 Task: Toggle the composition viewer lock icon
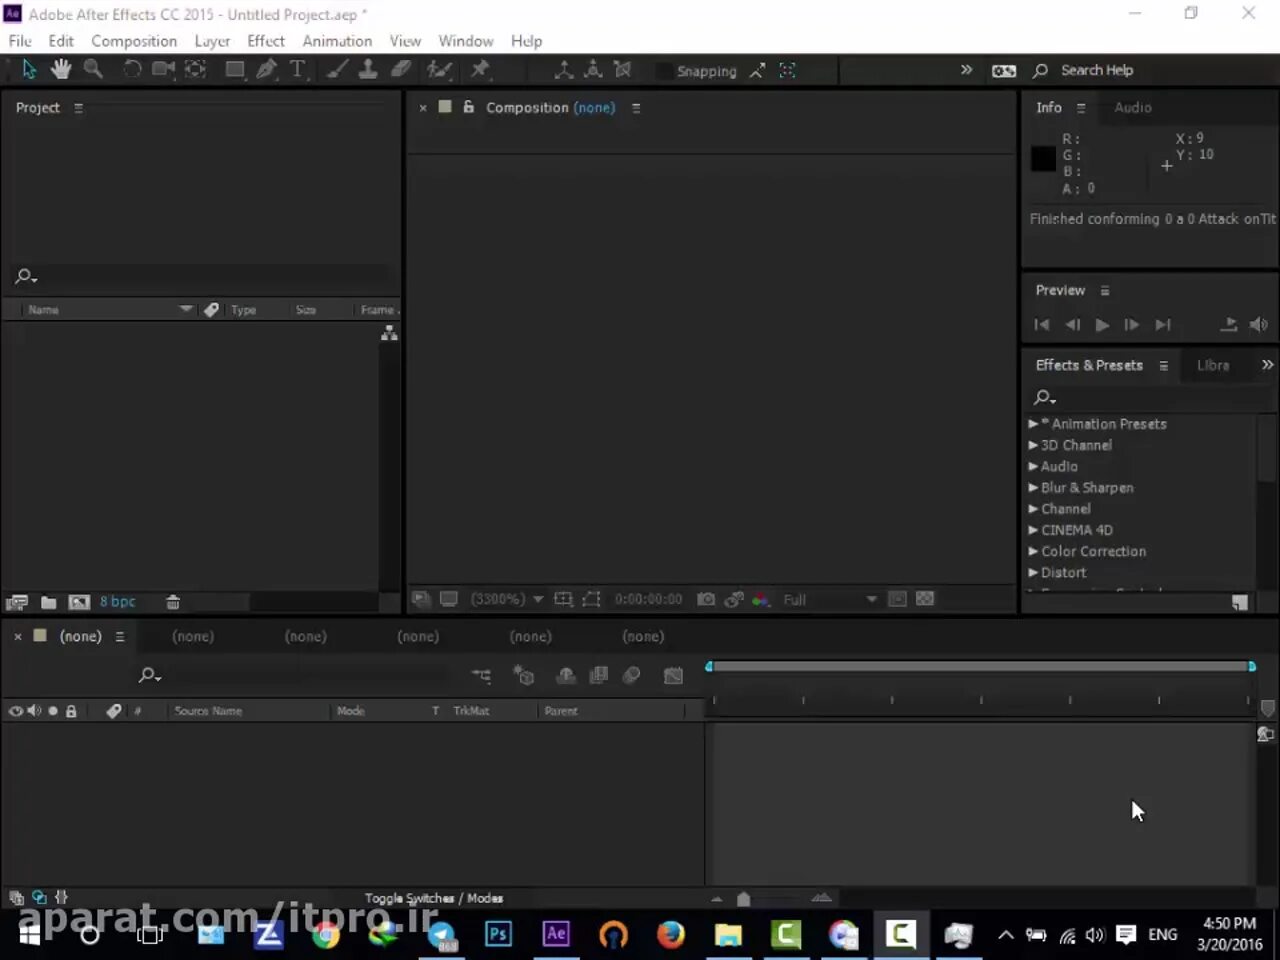click(468, 107)
